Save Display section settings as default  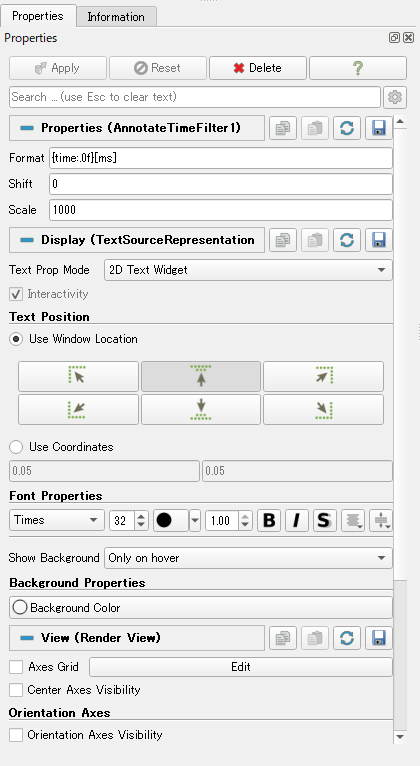point(378,240)
